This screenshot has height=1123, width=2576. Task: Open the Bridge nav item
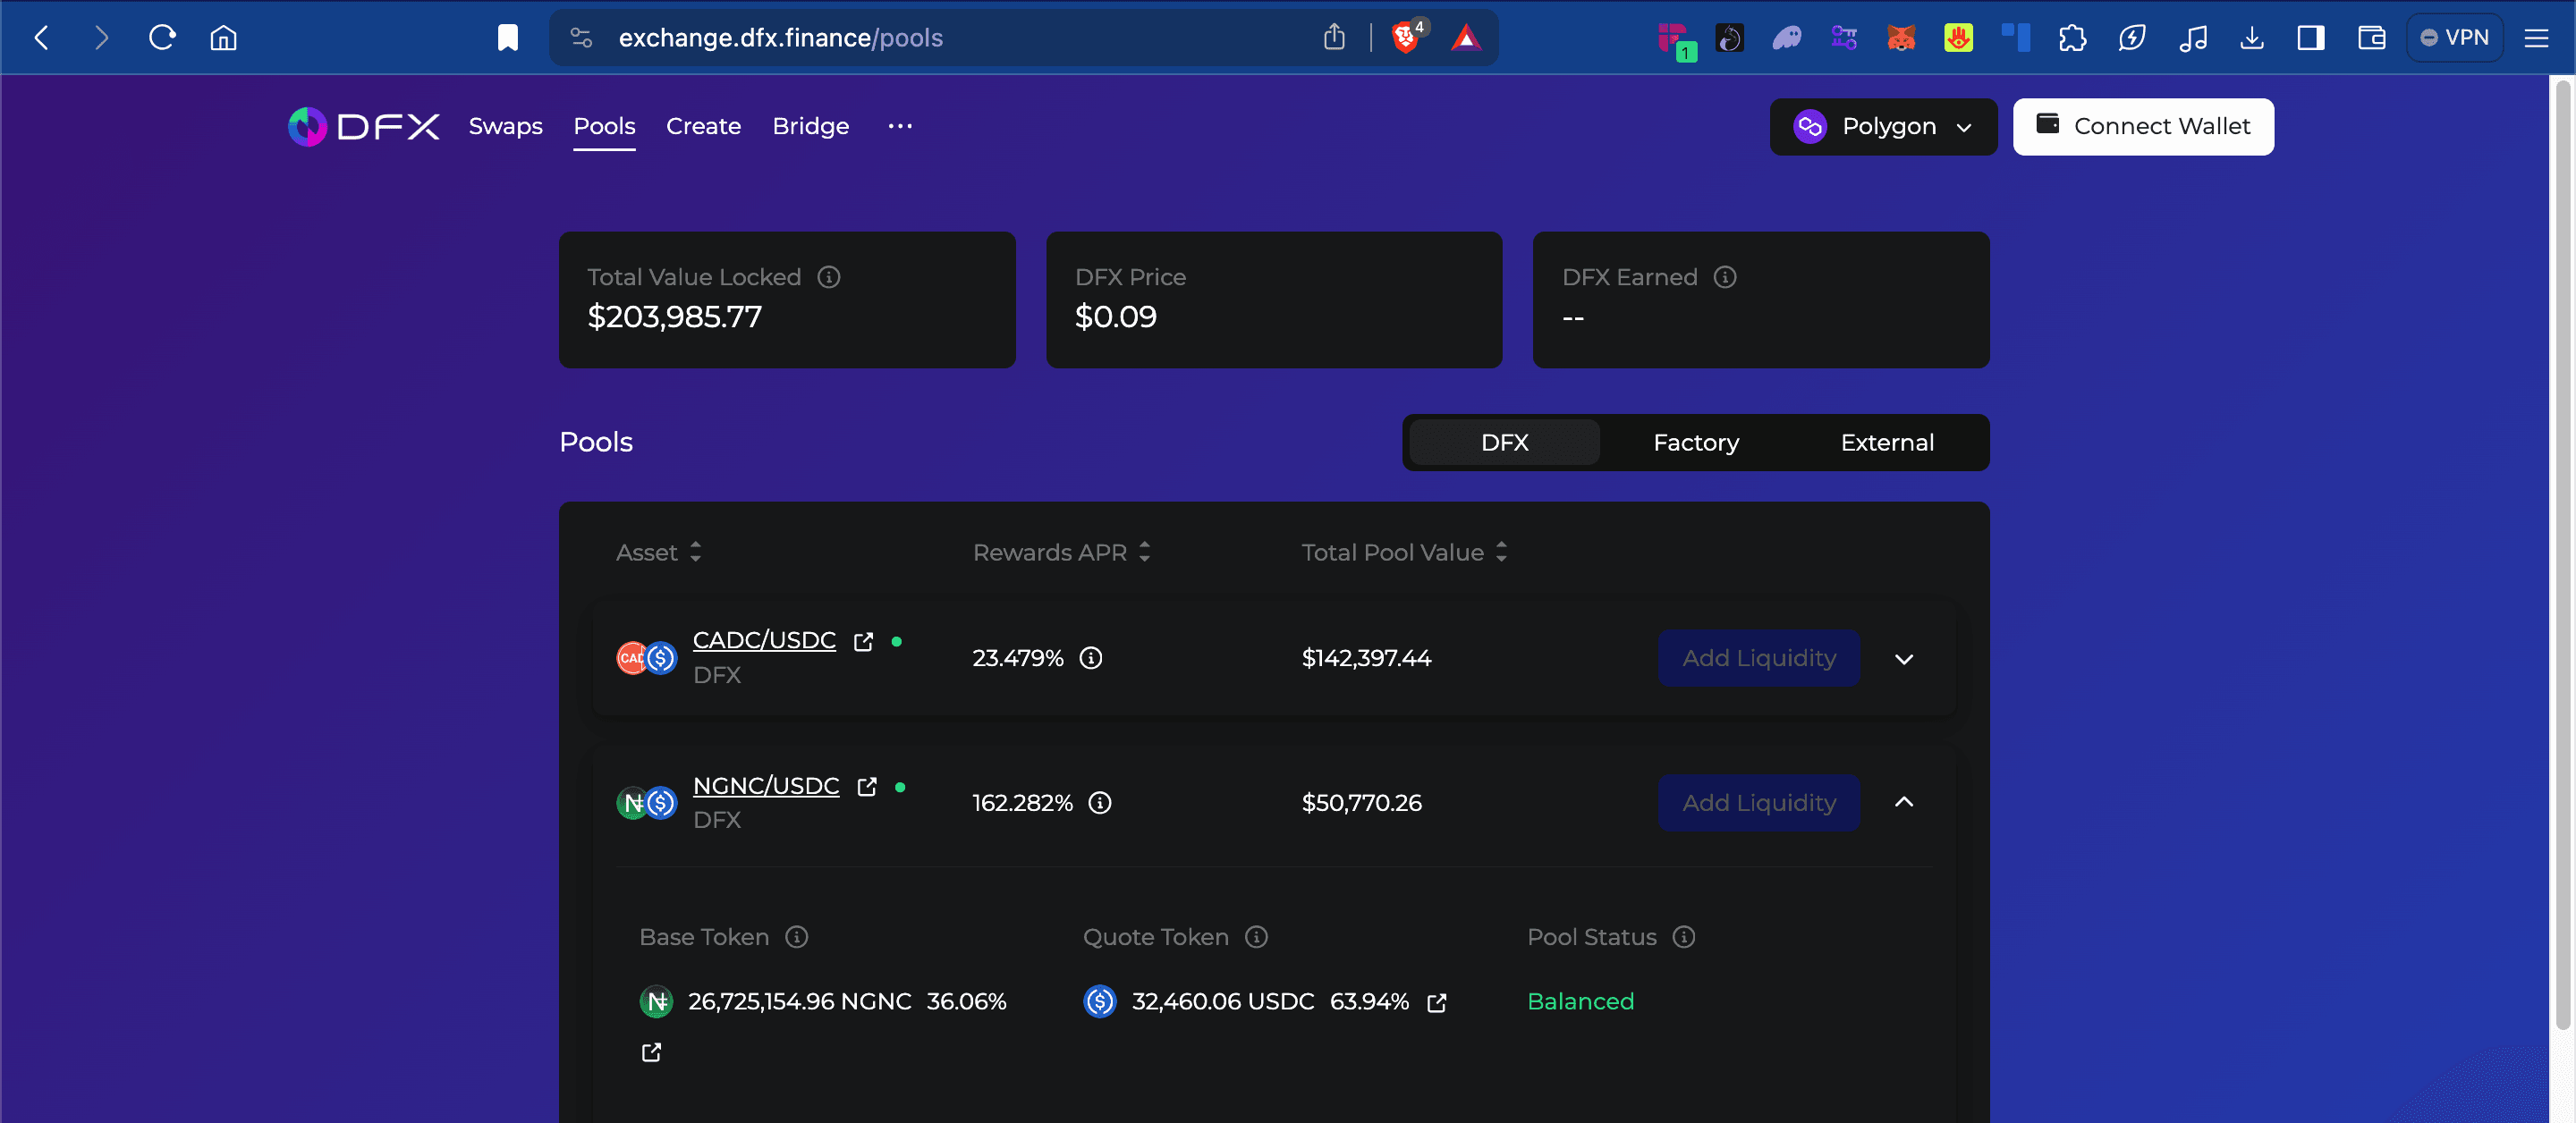810,127
